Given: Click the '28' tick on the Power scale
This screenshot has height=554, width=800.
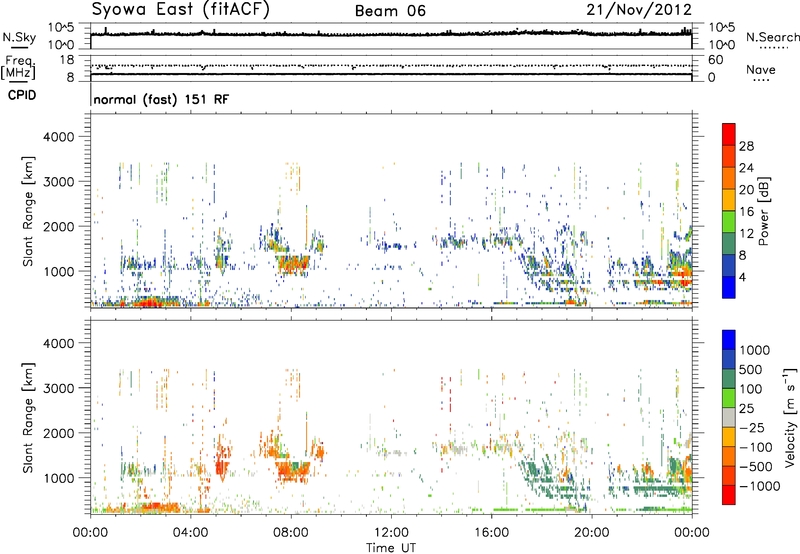Looking at the screenshot, I should pyautogui.click(x=746, y=146).
